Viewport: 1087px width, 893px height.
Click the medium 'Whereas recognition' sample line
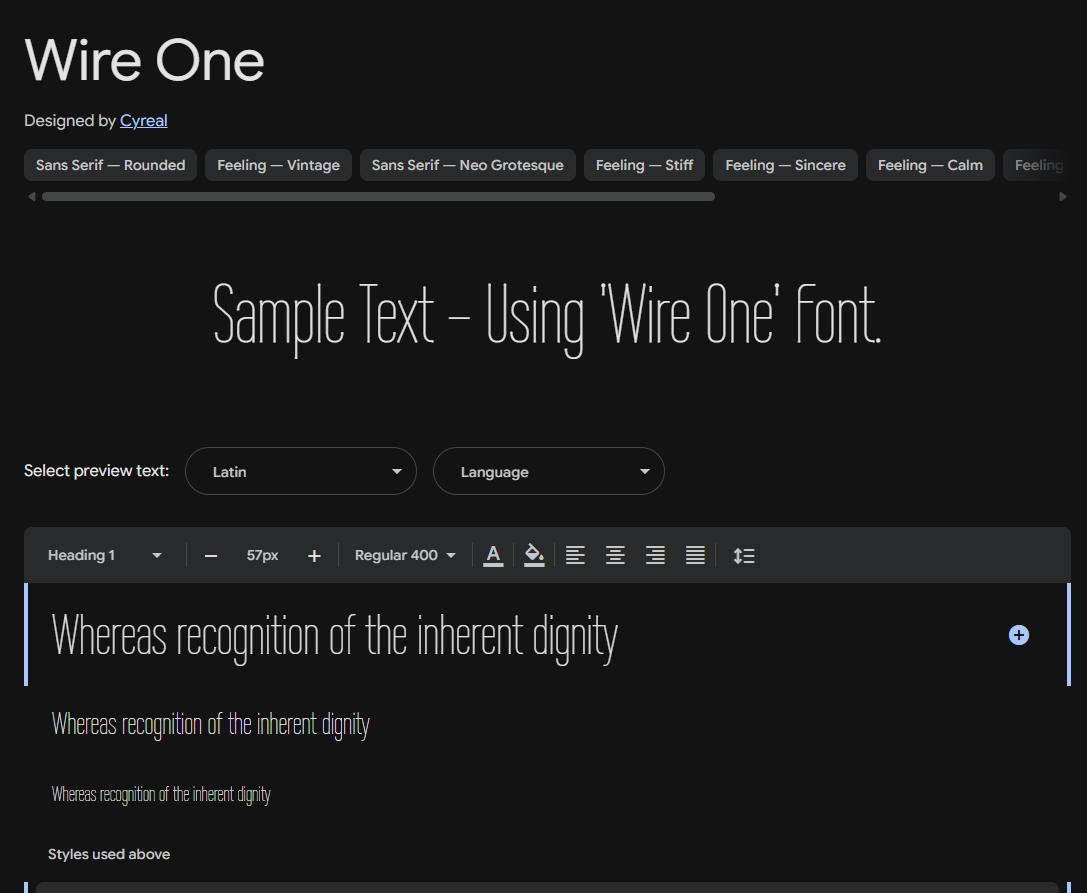coord(211,725)
